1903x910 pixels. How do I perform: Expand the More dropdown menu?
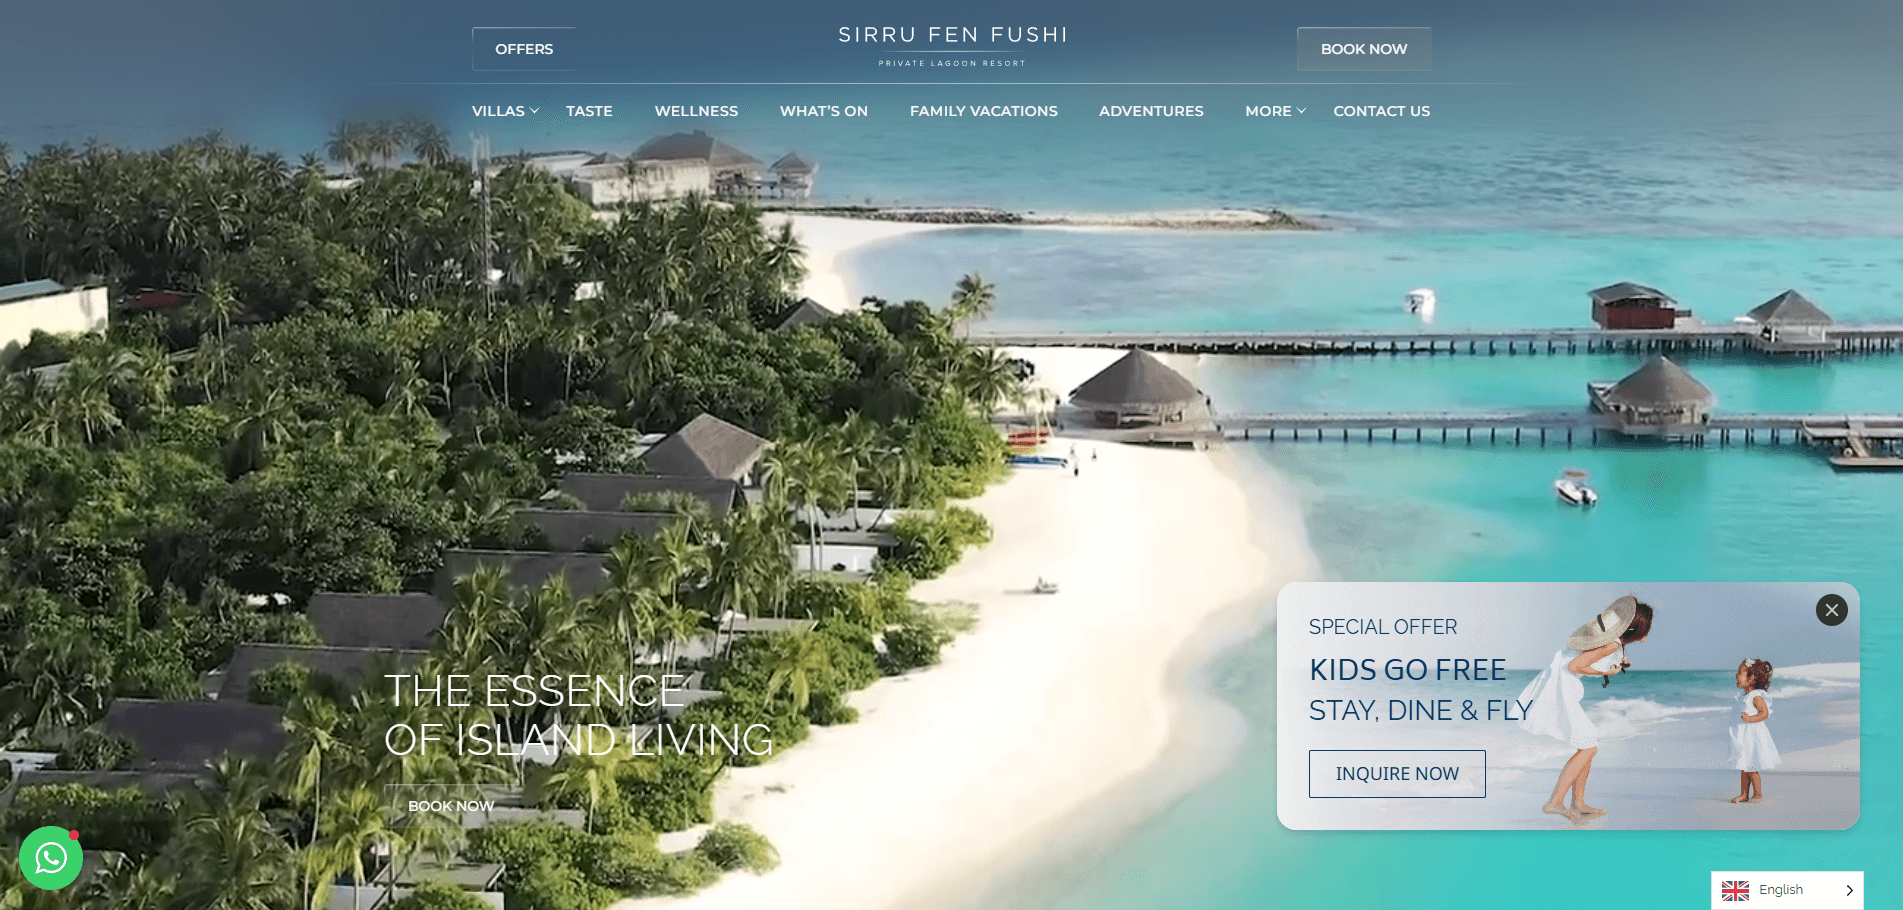pos(1275,111)
